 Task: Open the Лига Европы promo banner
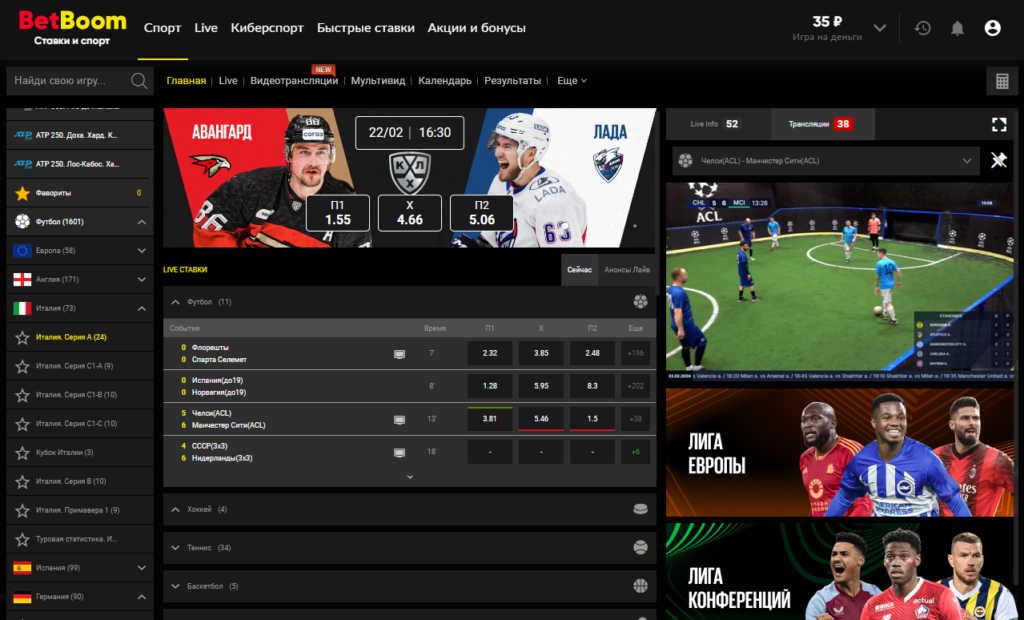[840, 453]
